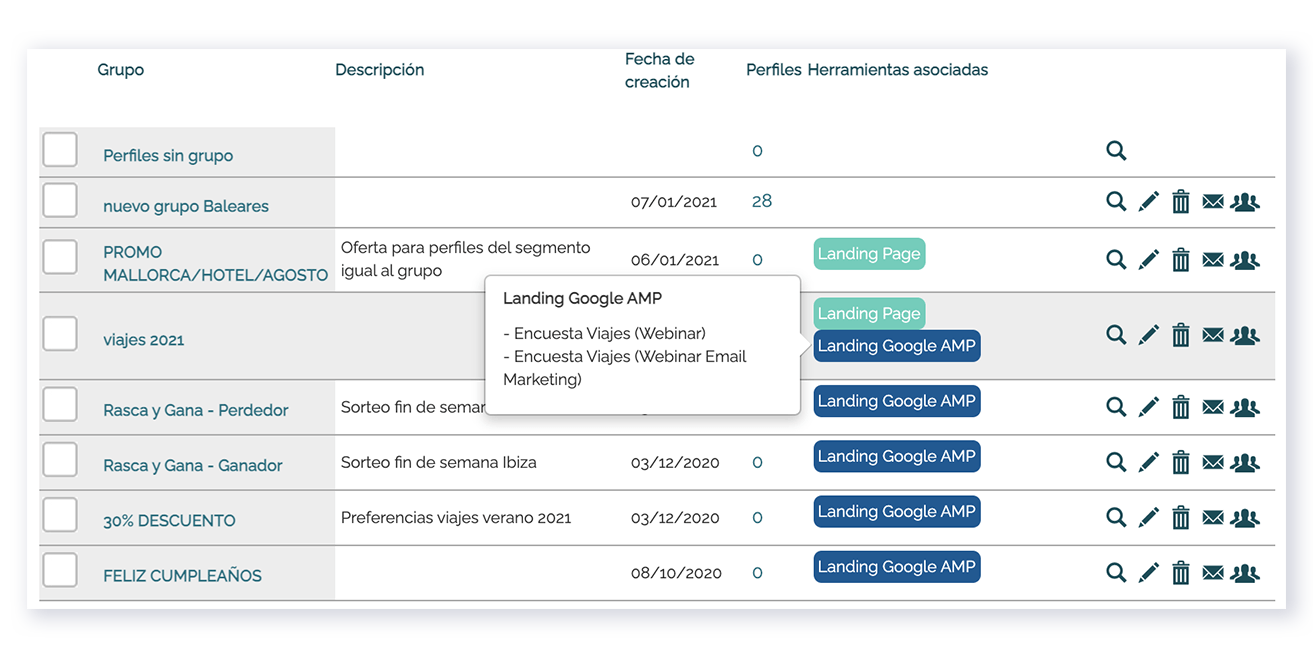The height and width of the screenshot is (657, 1313).
Task: Click Landing Google AMP tag for FELIZ CUMPLEAÑOS
Action: 897,566
